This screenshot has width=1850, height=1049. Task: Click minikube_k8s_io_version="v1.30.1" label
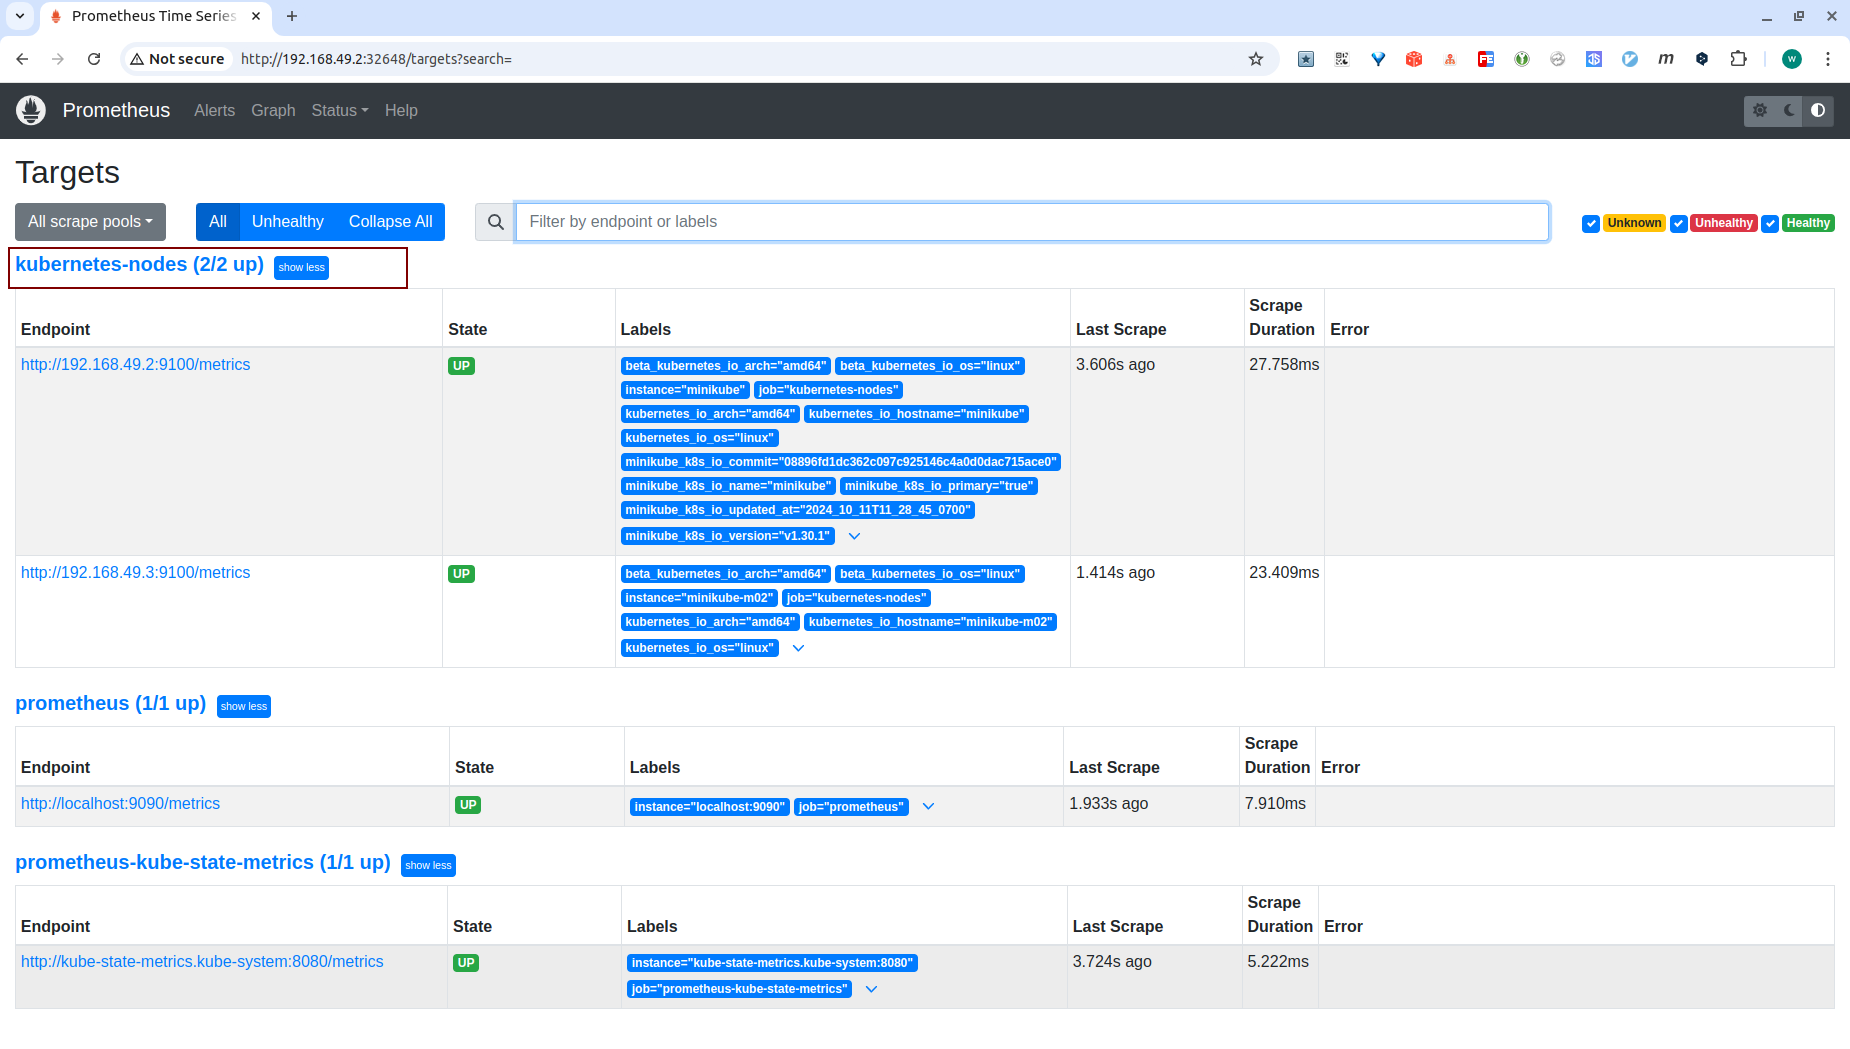click(727, 536)
